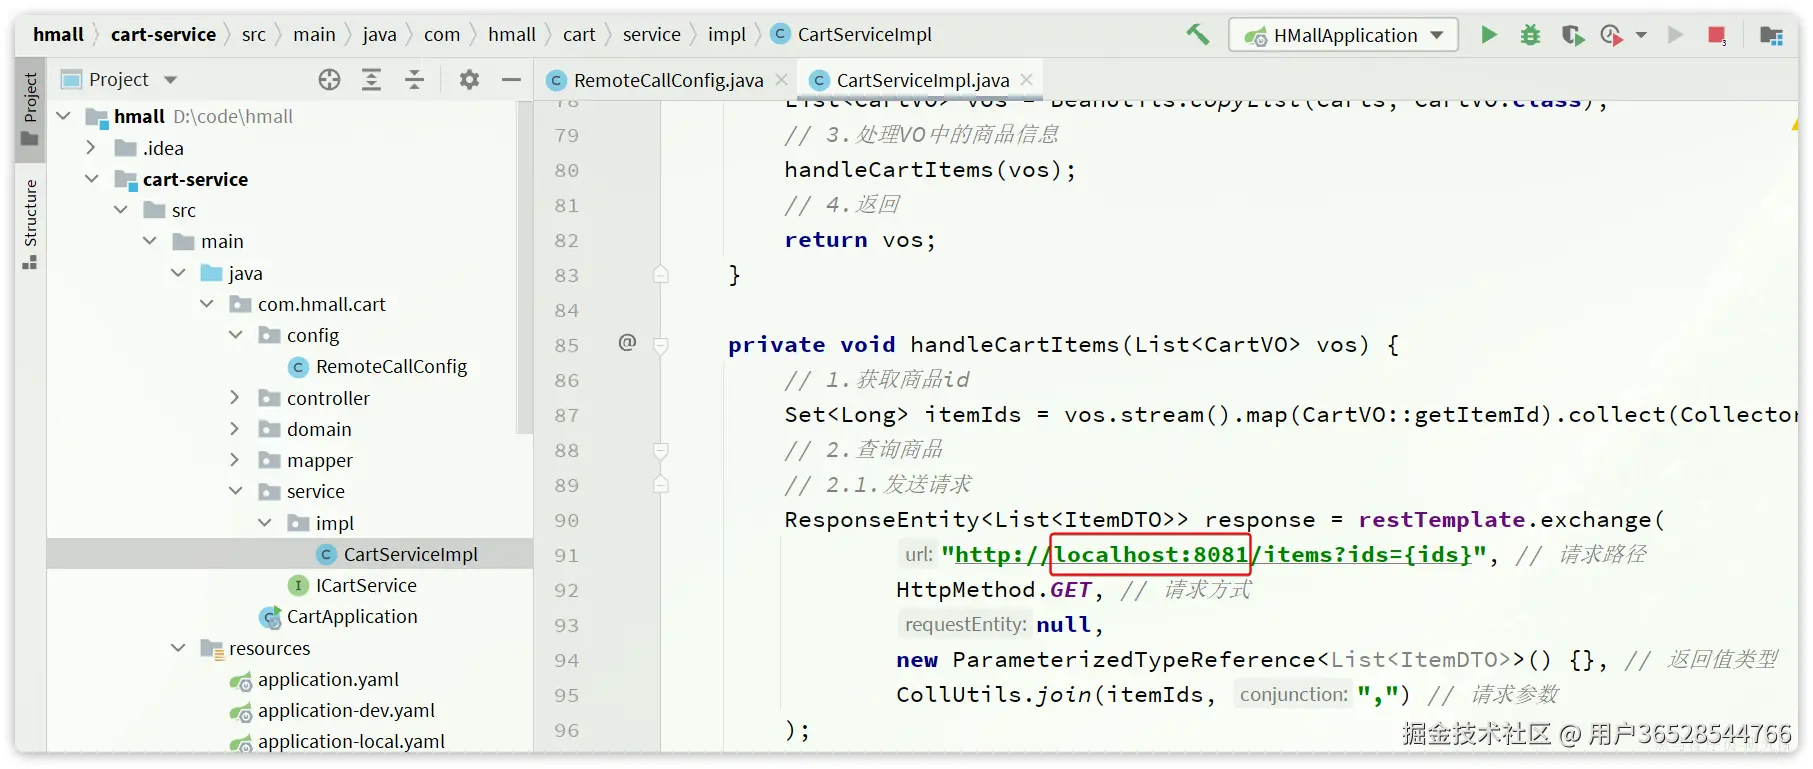Close the CartServiceImpl.java tab

(x=1026, y=80)
